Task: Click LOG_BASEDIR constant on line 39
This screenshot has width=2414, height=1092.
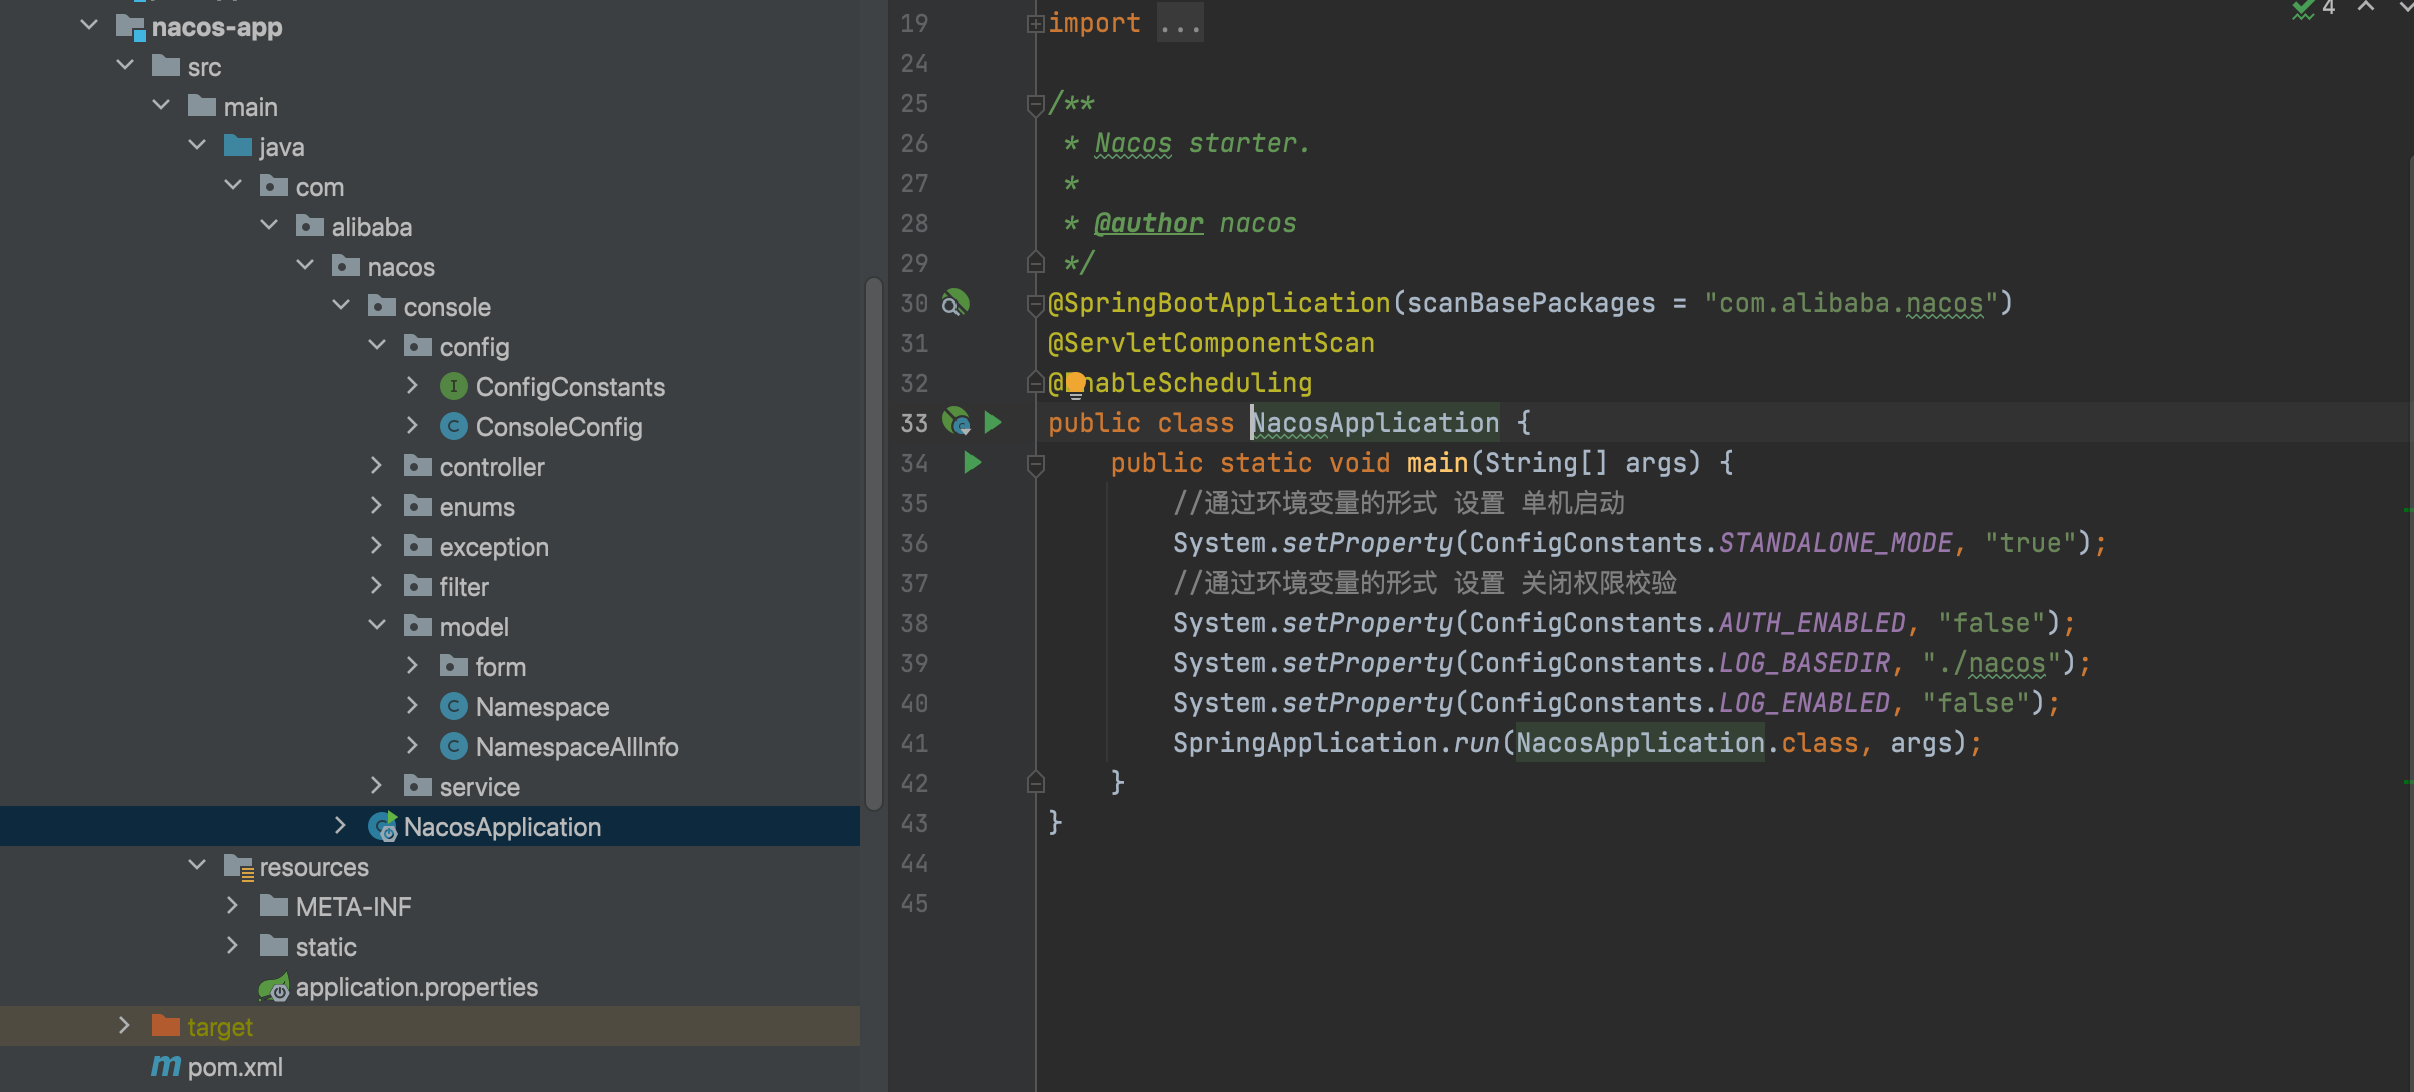Action: click(1804, 663)
